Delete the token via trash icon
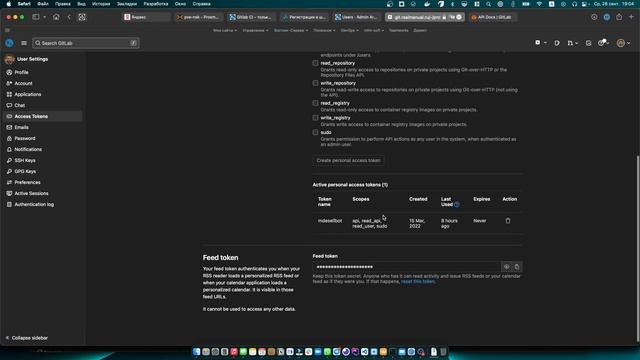640x360 pixels. 508,221
